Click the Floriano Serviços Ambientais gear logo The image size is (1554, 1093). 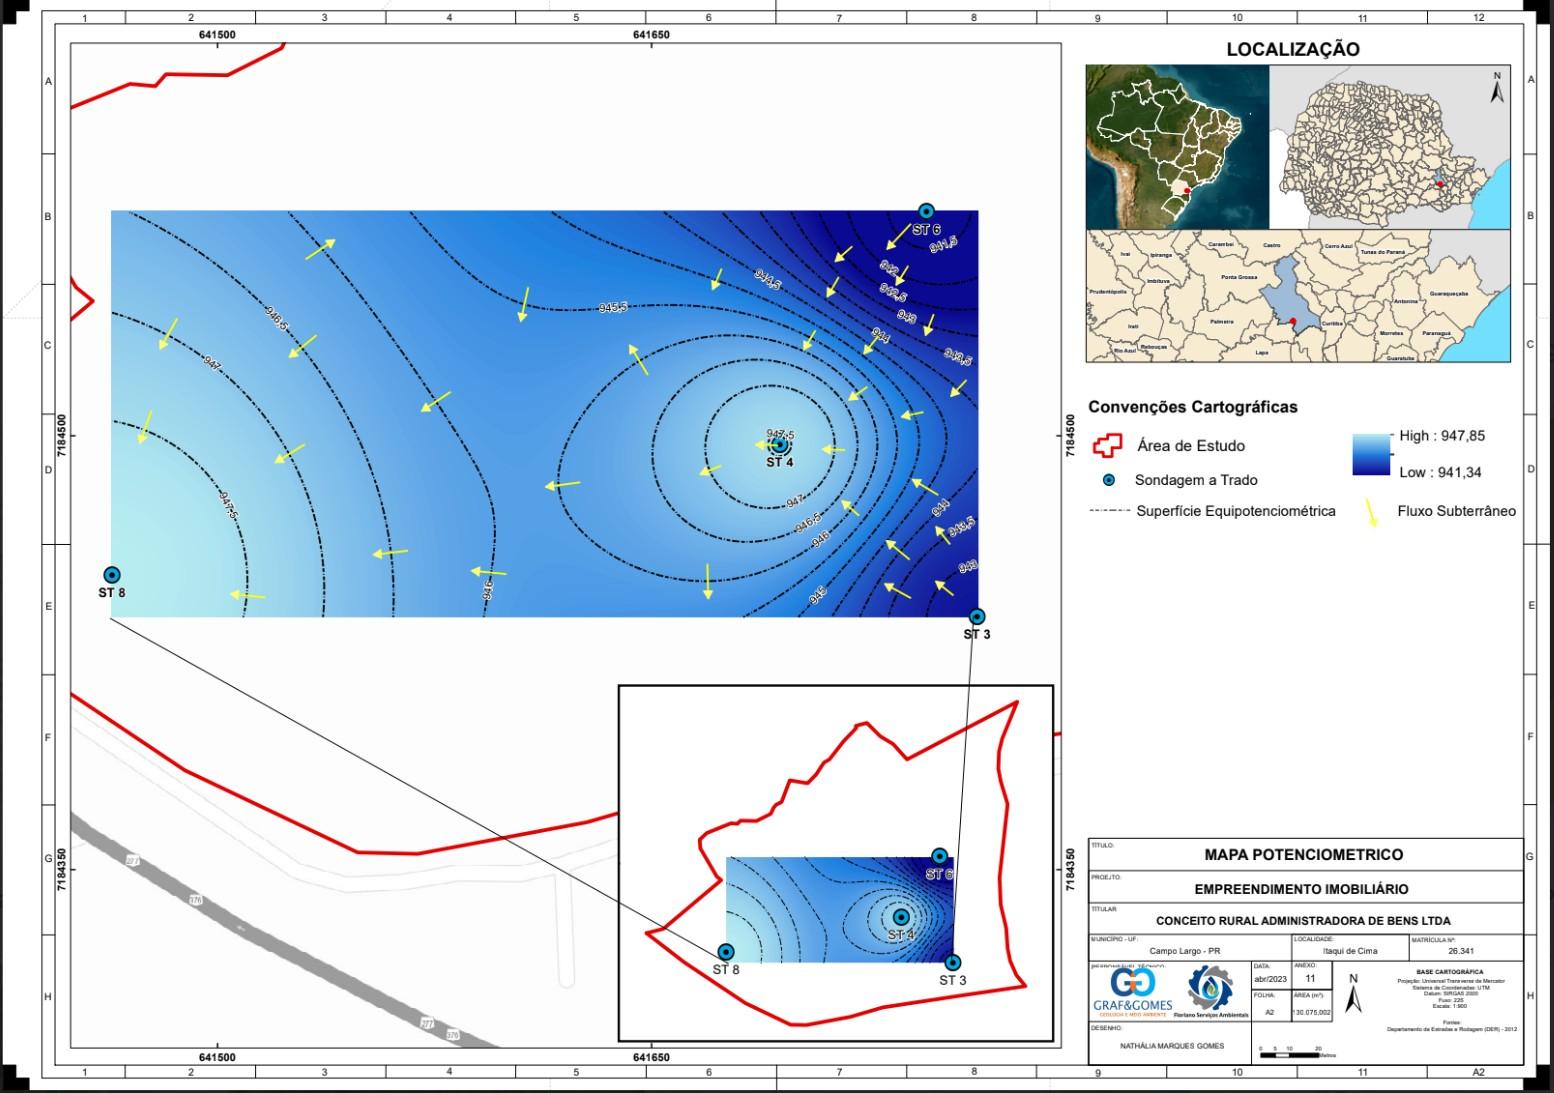pos(1210,990)
